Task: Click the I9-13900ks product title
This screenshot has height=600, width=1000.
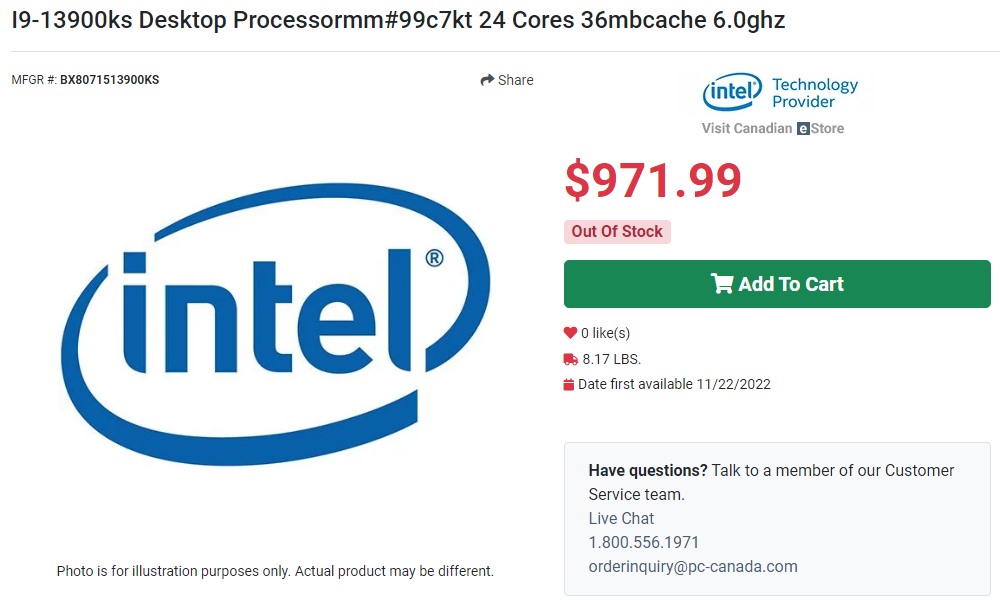Action: 398,21
